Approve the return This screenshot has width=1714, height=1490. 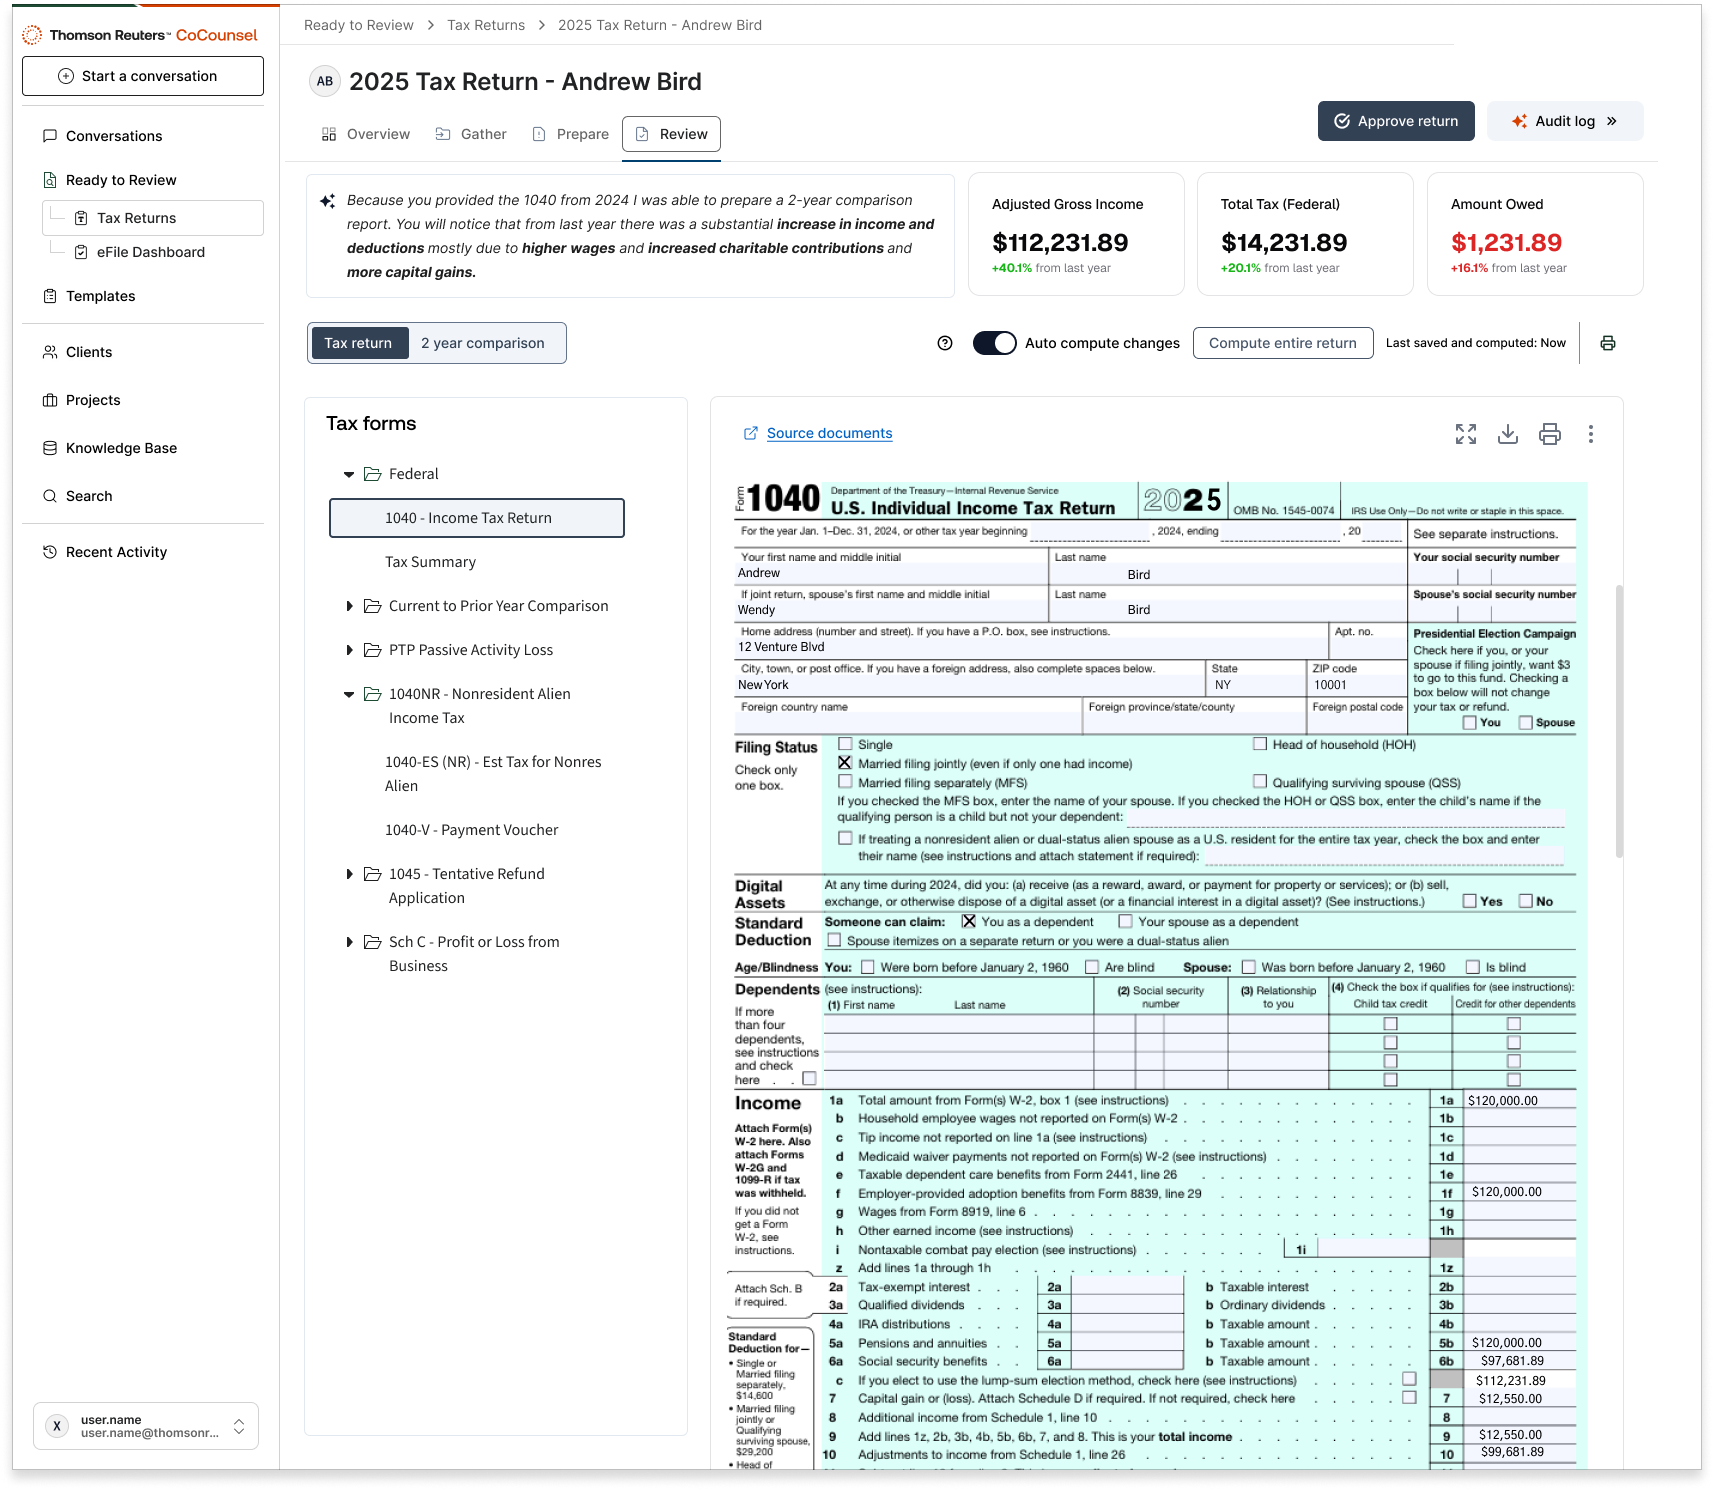coord(1396,120)
